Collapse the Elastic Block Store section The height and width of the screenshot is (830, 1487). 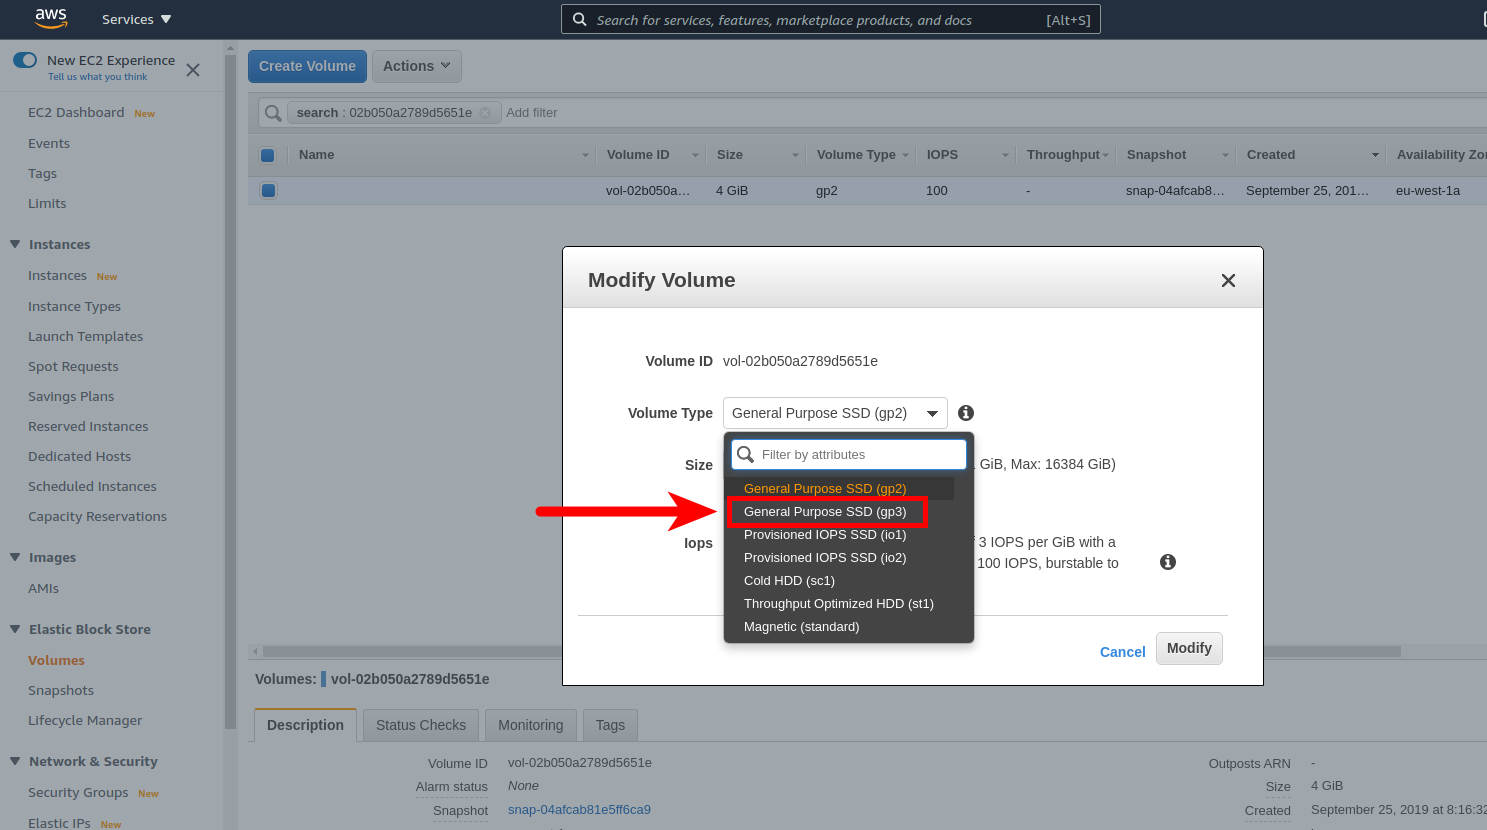[15, 629]
